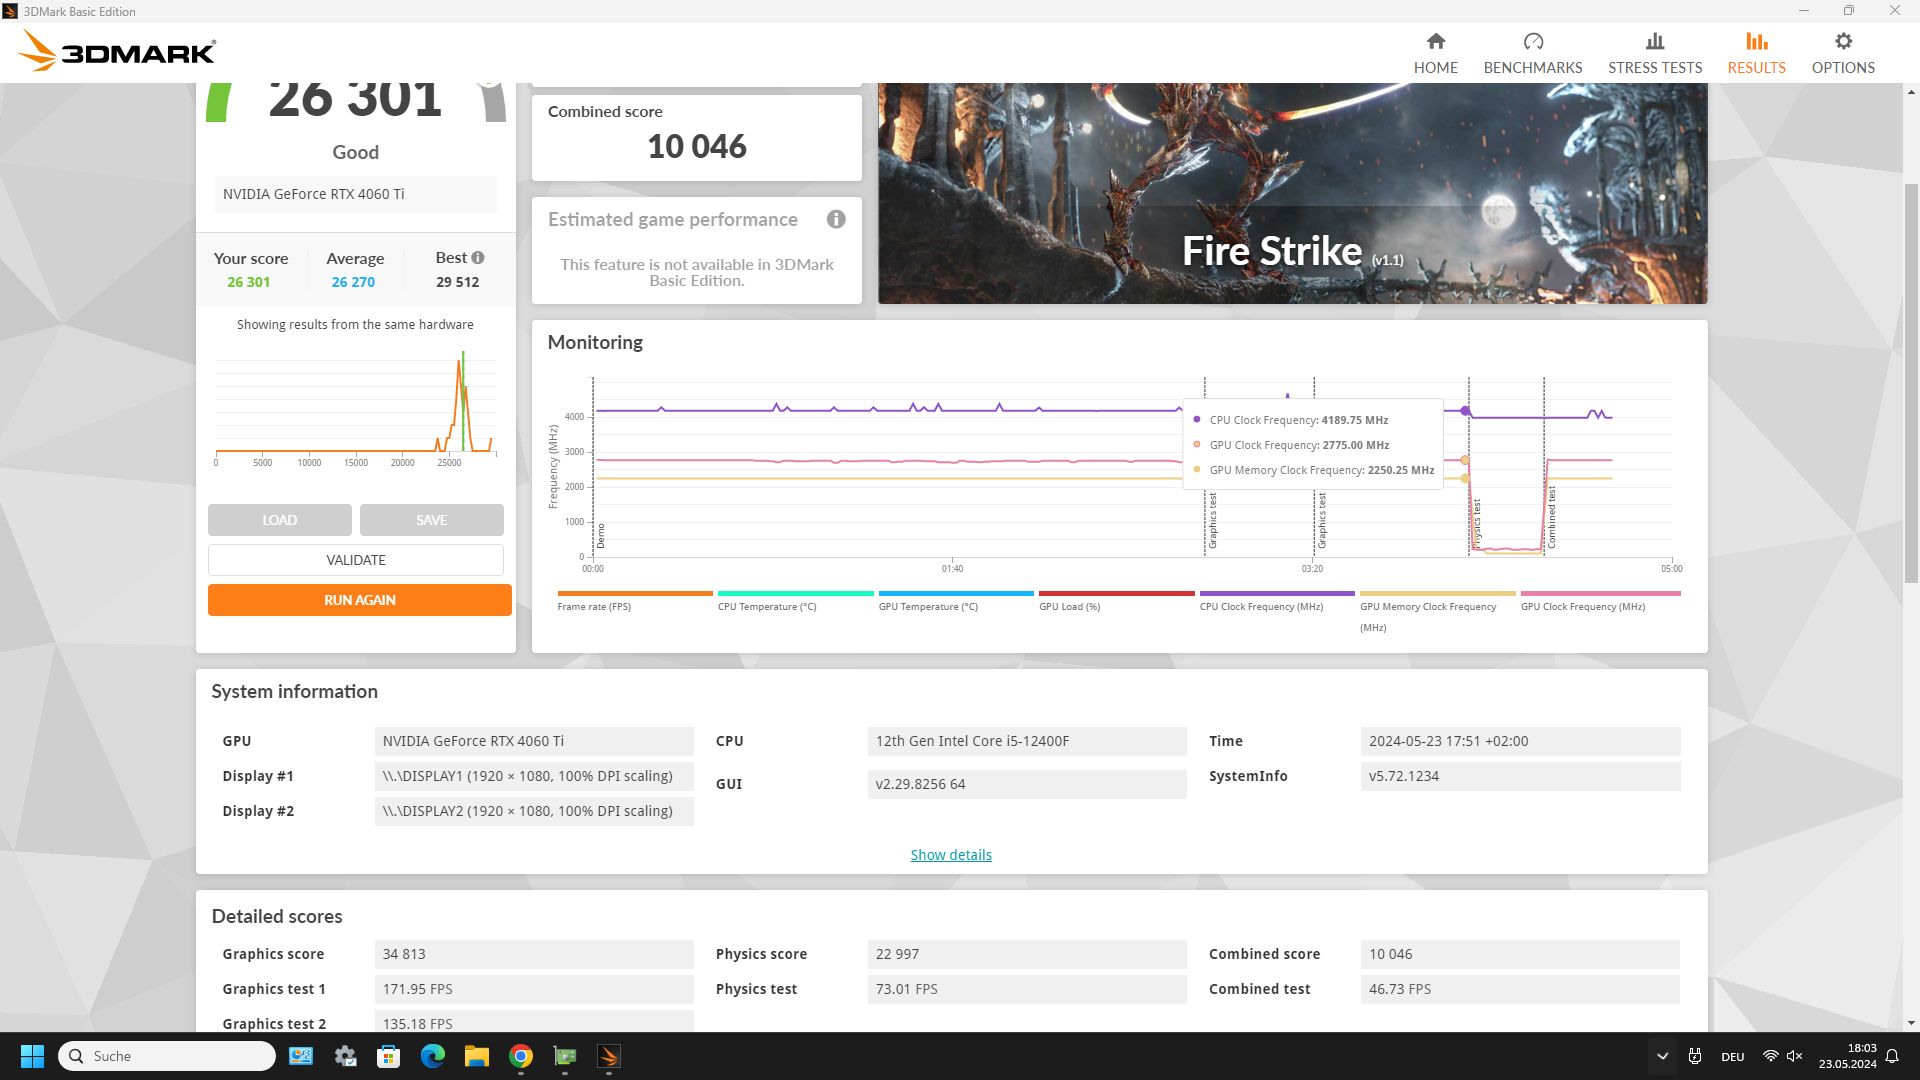This screenshot has width=1920, height=1080.
Task: Click info icon next to Best score
Action: coord(478,258)
